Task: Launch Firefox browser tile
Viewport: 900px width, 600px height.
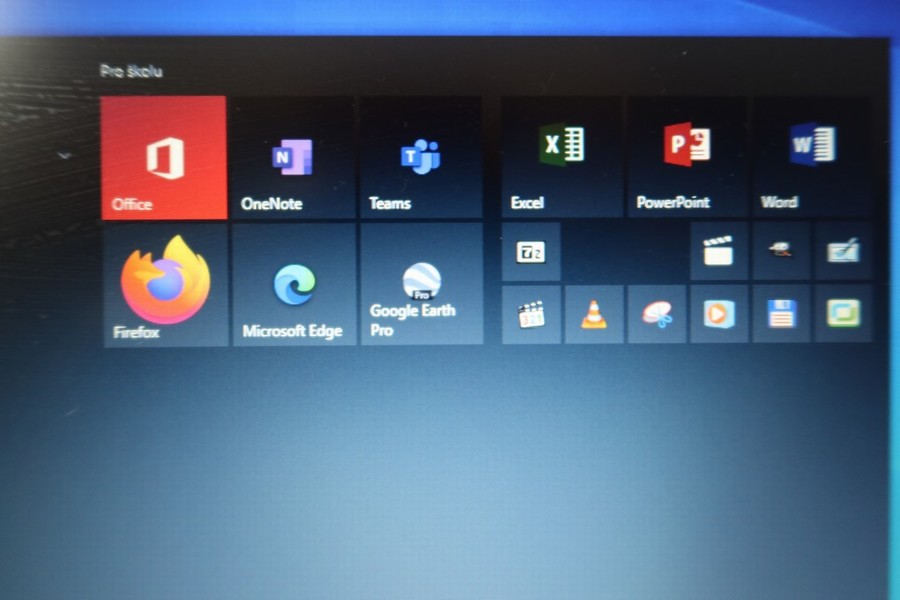Action: [x=165, y=285]
